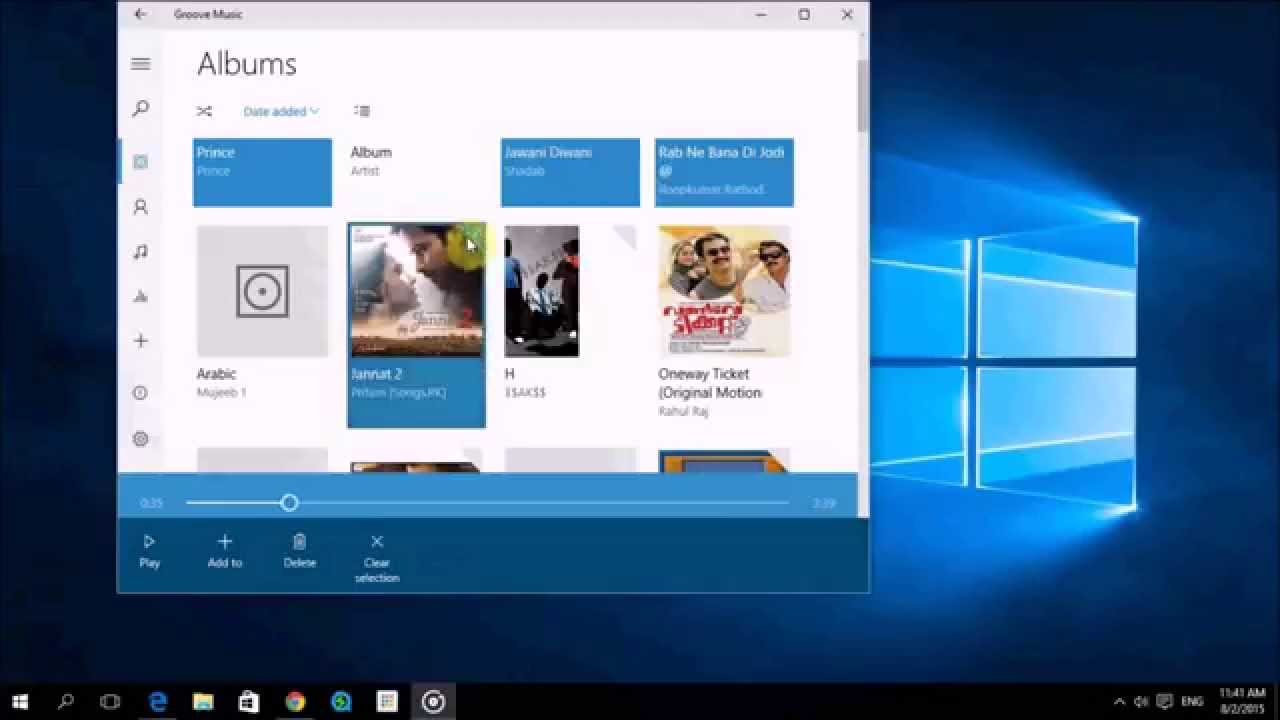Screen dimensions: 1280x720
Task: Clear the current selection
Action: [377, 558]
